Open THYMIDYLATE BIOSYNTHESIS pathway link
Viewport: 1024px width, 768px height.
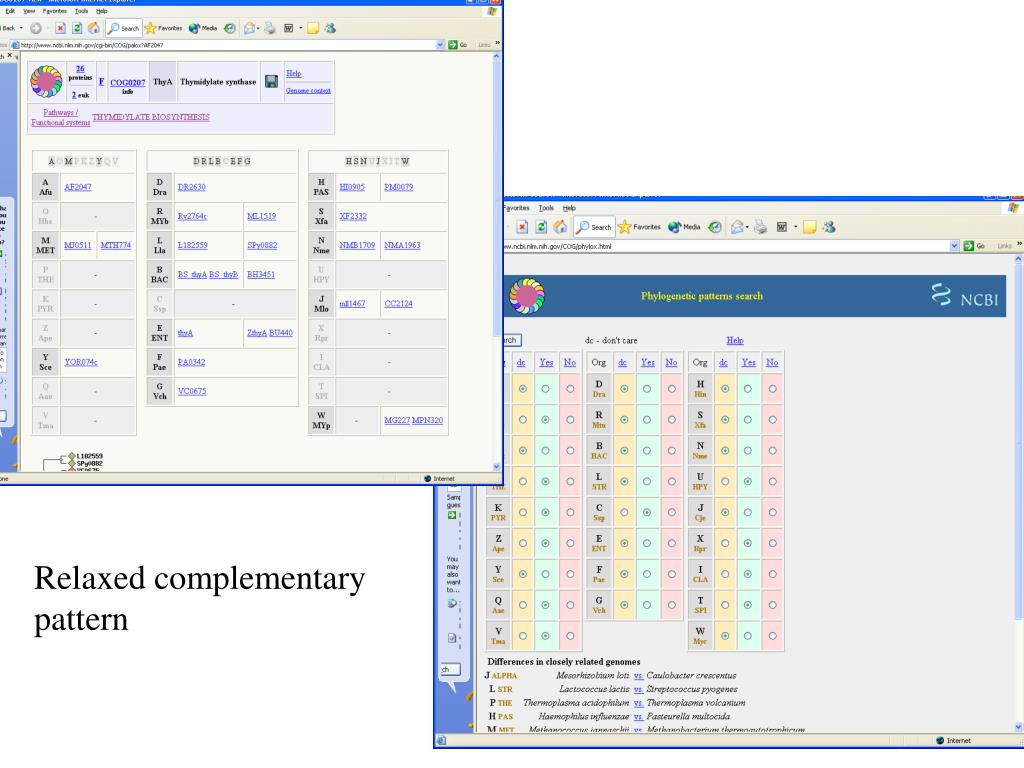pos(151,117)
